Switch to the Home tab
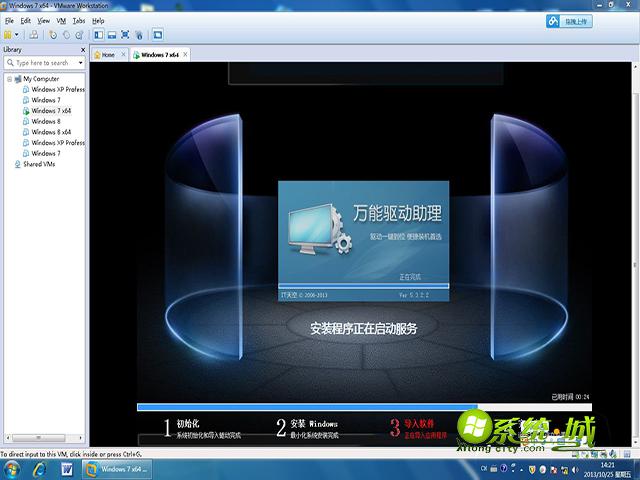 point(105,55)
